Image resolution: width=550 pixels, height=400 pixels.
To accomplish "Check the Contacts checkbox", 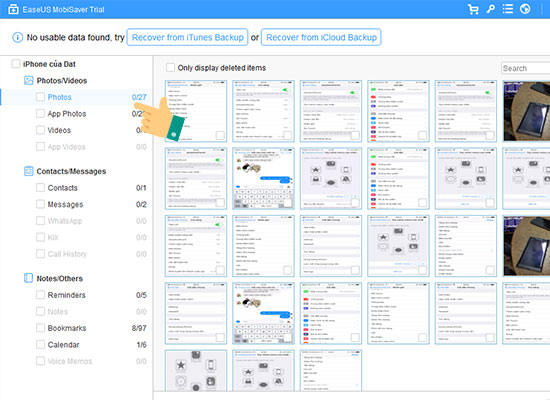I will coord(40,187).
